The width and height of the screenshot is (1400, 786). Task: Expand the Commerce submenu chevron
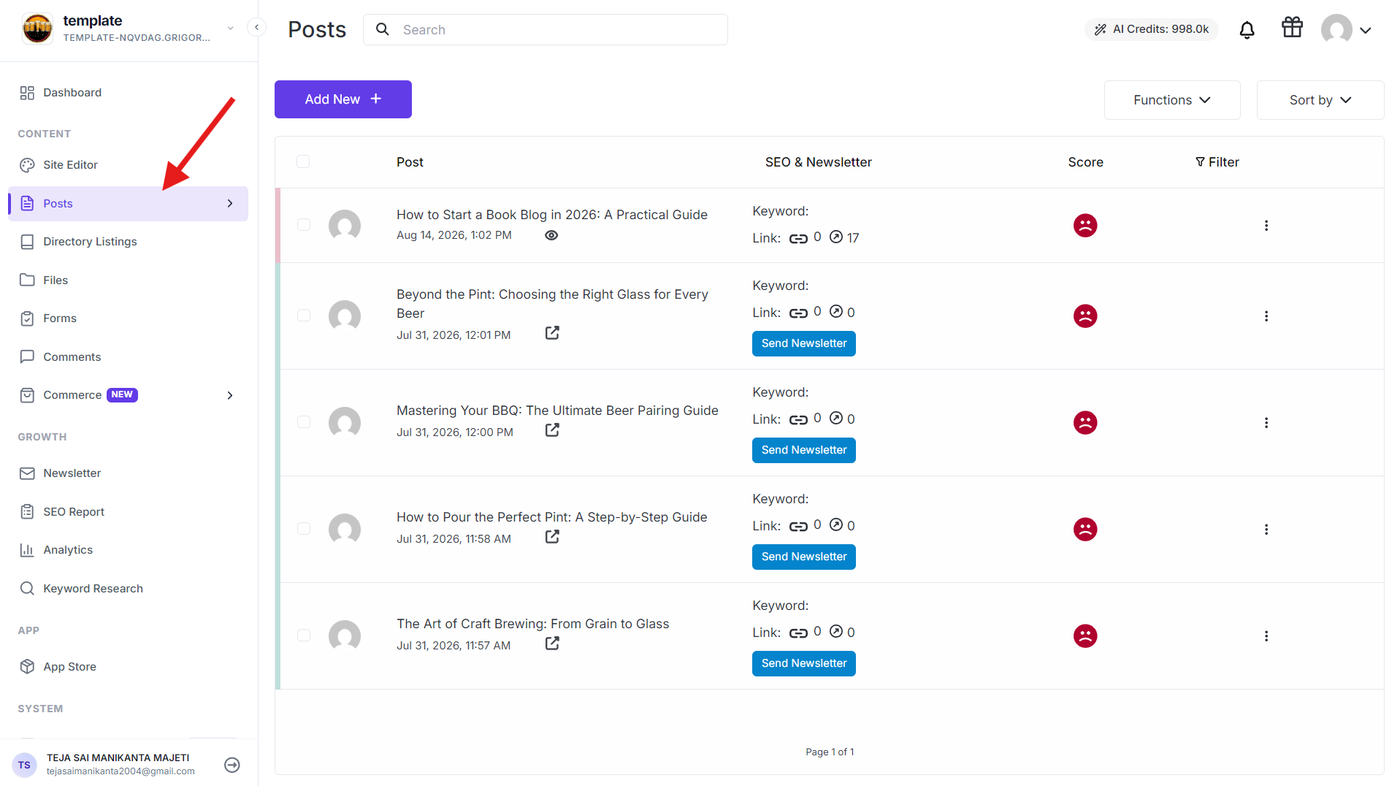[x=230, y=395]
